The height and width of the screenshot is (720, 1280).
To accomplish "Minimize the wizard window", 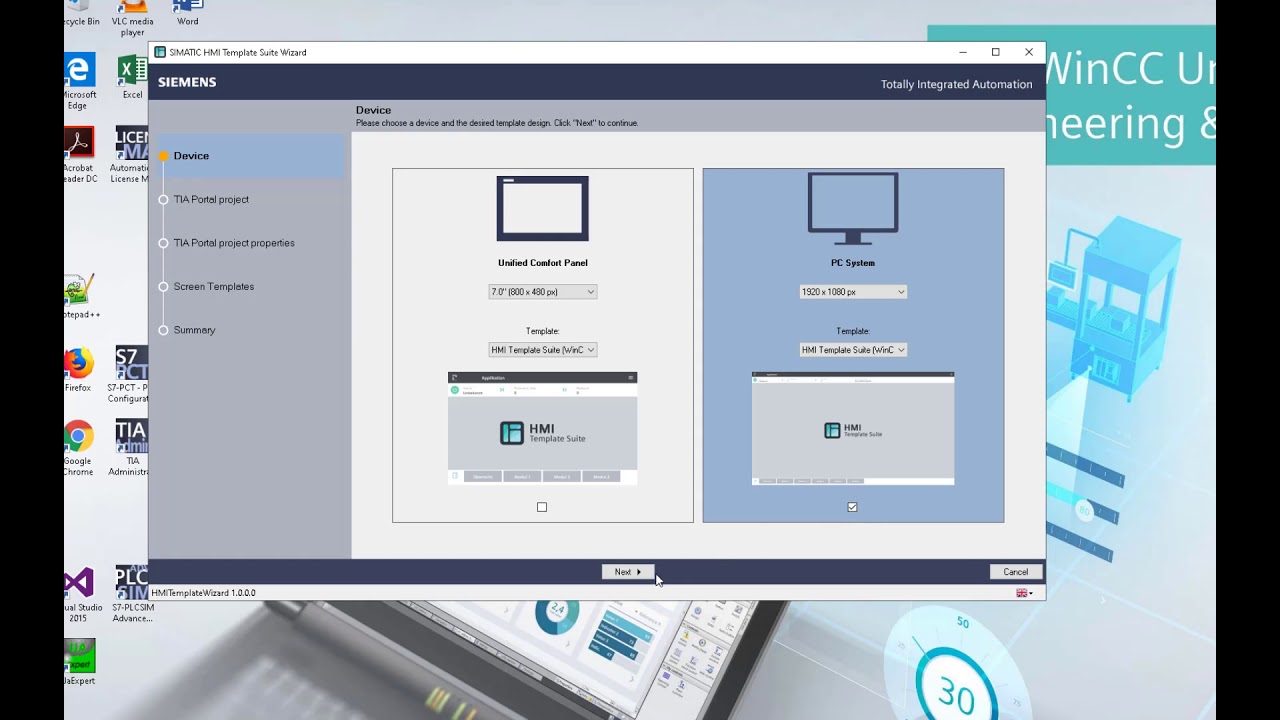I will point(962,52).
